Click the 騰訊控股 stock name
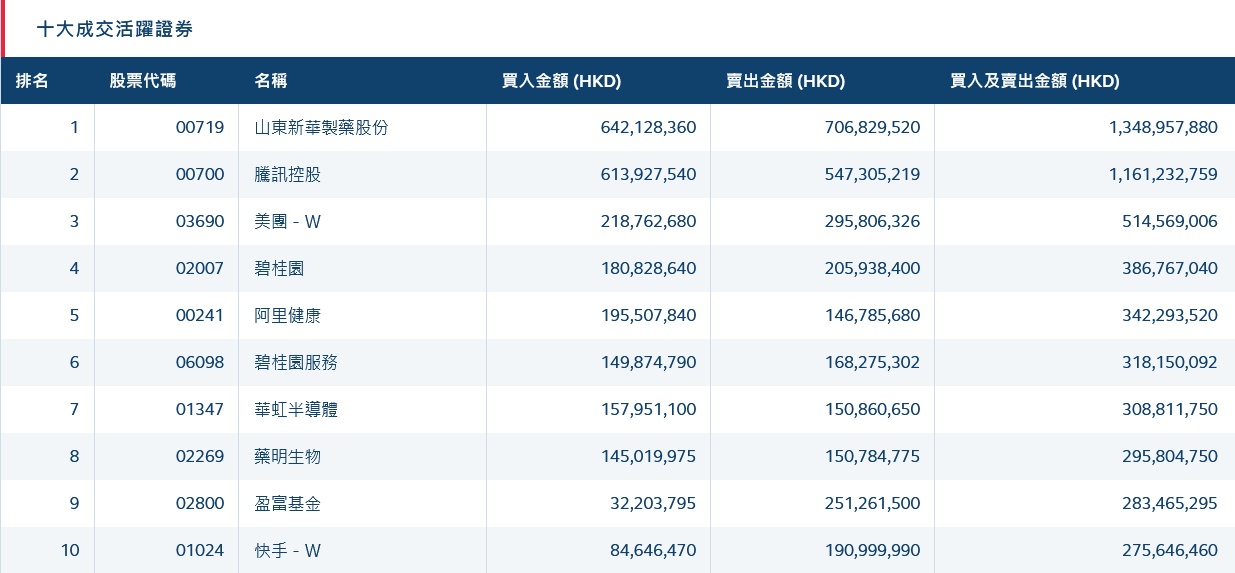 (288, 175)
